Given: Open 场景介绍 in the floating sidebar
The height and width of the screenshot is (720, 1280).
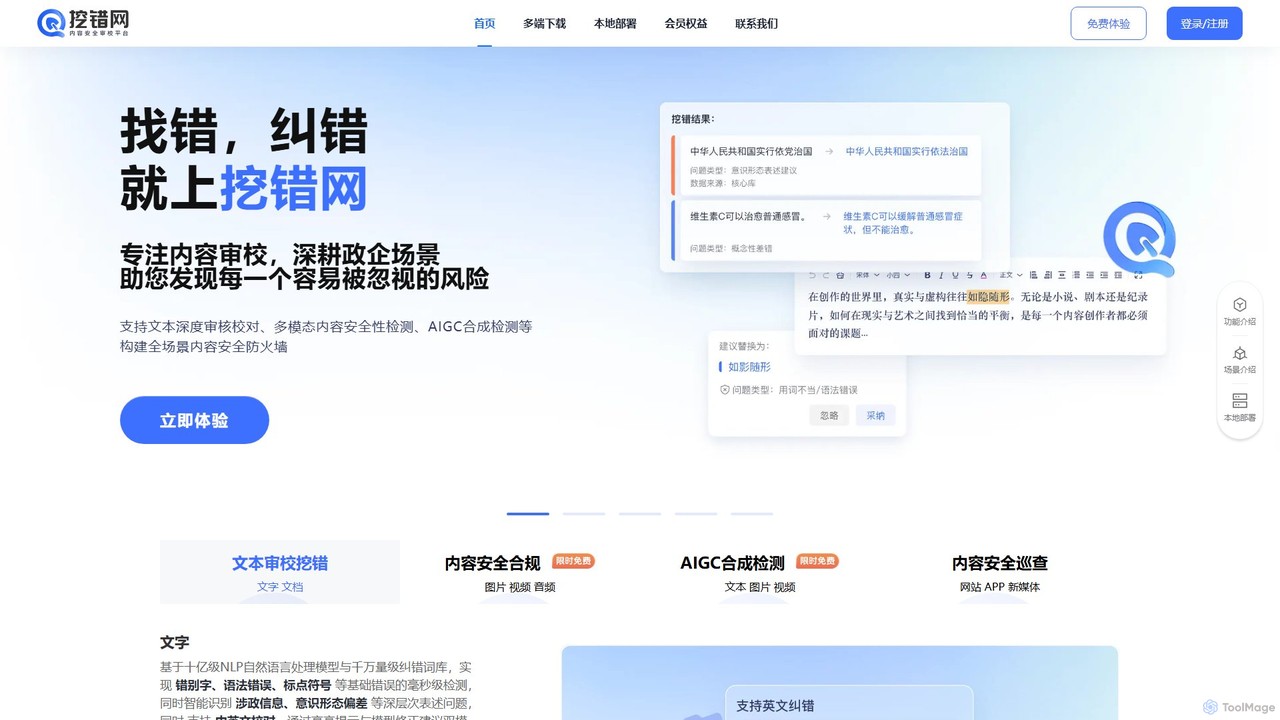Looking at the screenshot, I should pos(1239,359).
